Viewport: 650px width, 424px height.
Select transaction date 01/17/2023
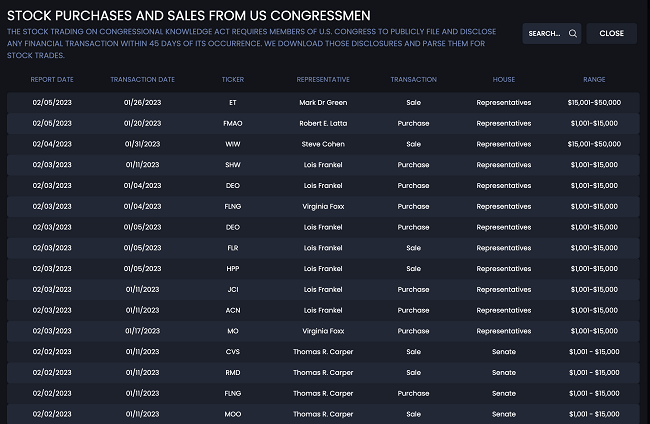coord(142,331)
